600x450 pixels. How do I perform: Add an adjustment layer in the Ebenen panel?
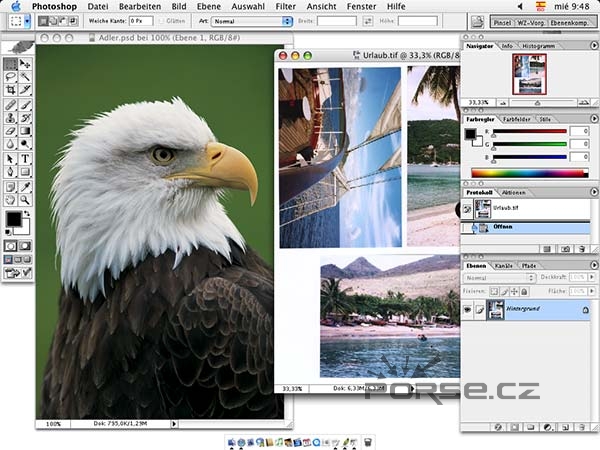(548, 427)
